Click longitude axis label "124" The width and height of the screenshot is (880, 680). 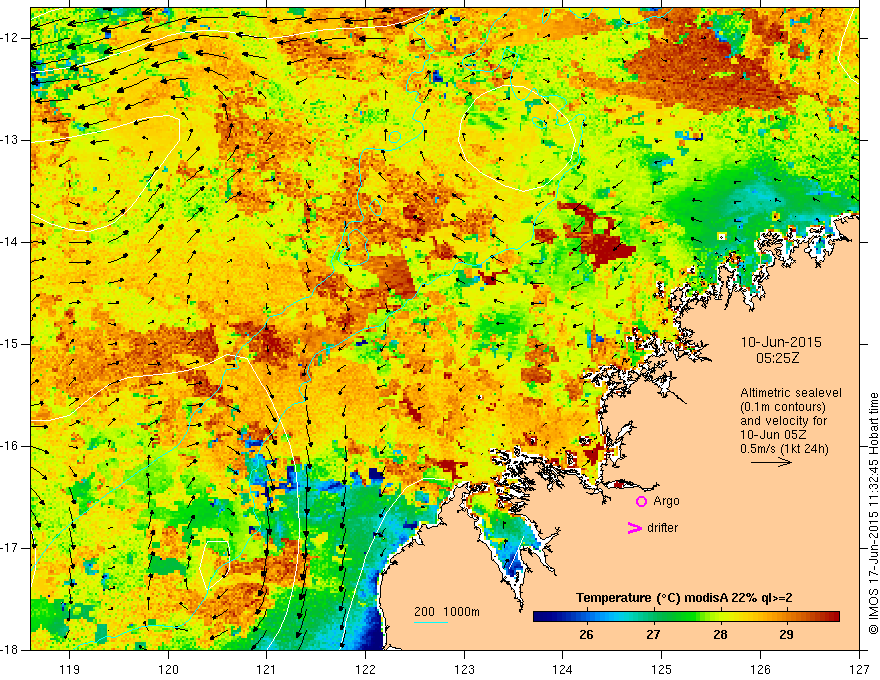563,669
